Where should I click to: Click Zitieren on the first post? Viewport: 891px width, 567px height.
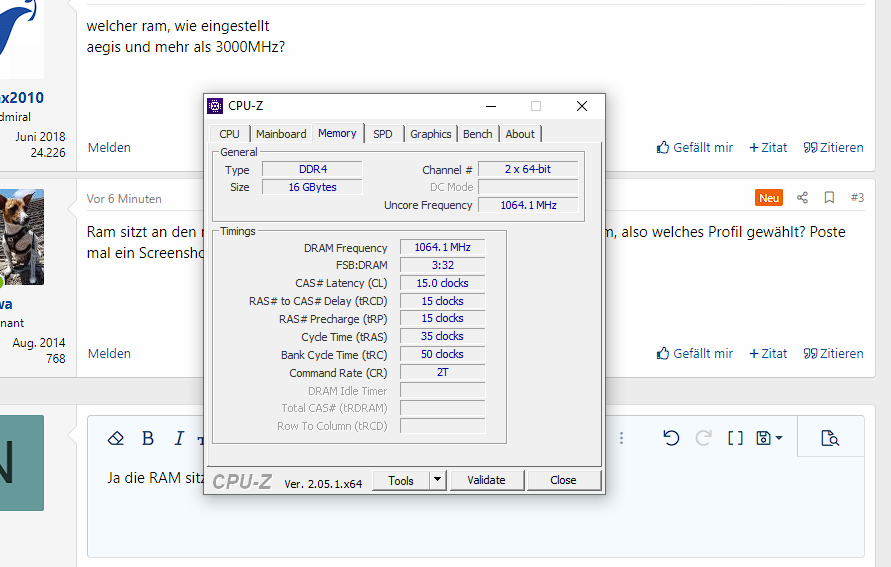tap(834, 148)
